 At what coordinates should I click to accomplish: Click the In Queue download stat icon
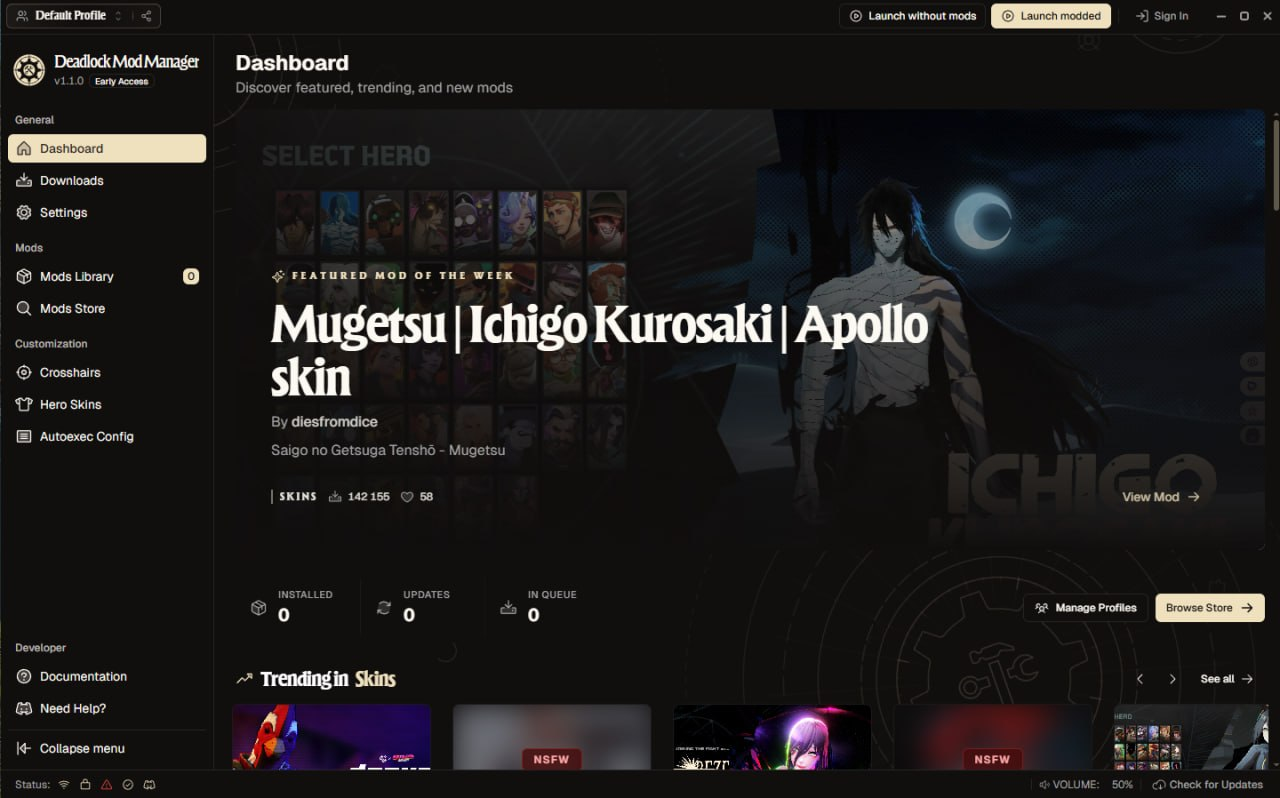[508, 607]
